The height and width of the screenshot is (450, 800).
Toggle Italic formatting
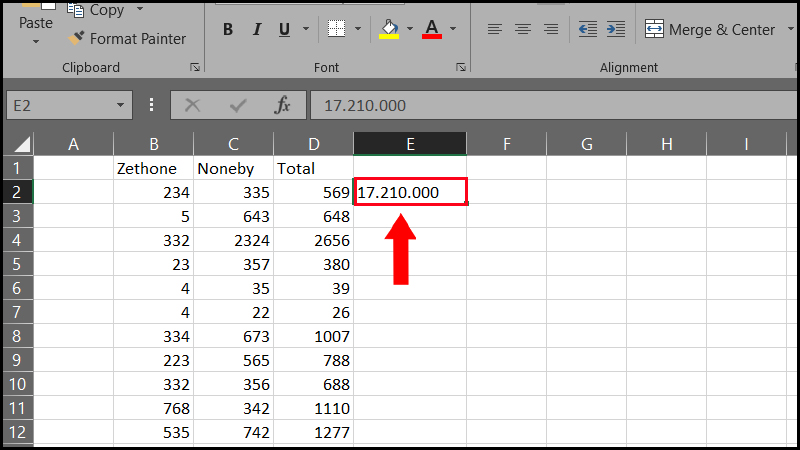pyautogui.click(x=257, y=30)
